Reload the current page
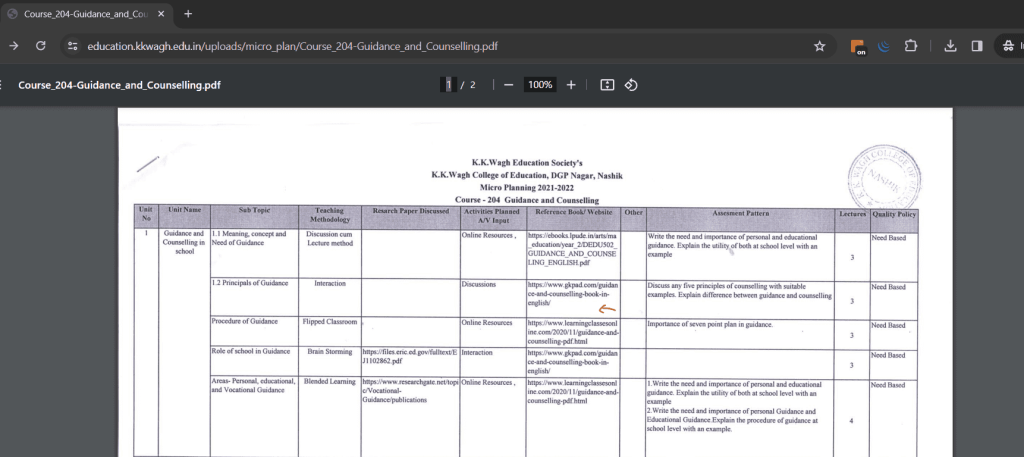Screen dimensions: 1024x457 coord(40,46)
